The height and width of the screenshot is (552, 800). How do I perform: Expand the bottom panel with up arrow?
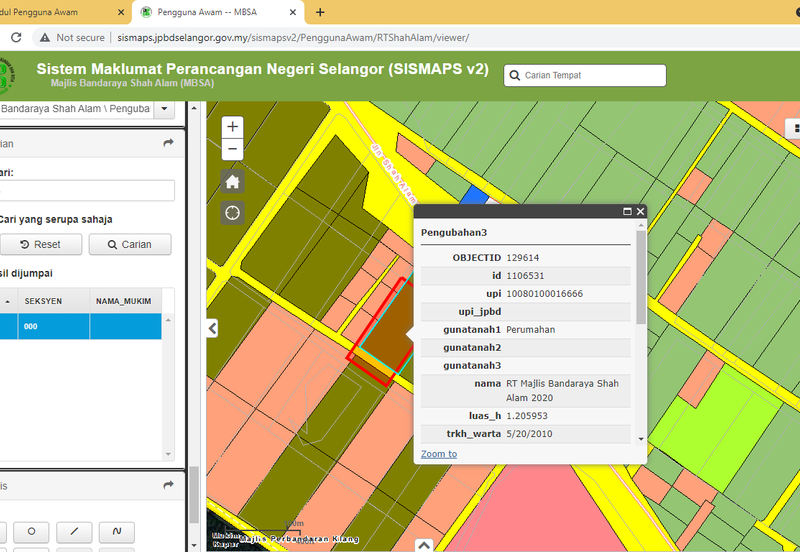[423, 545]
